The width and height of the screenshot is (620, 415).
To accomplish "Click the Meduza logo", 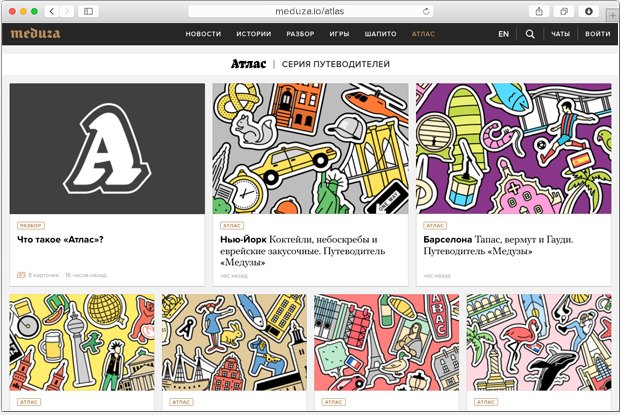I will 36,33.
